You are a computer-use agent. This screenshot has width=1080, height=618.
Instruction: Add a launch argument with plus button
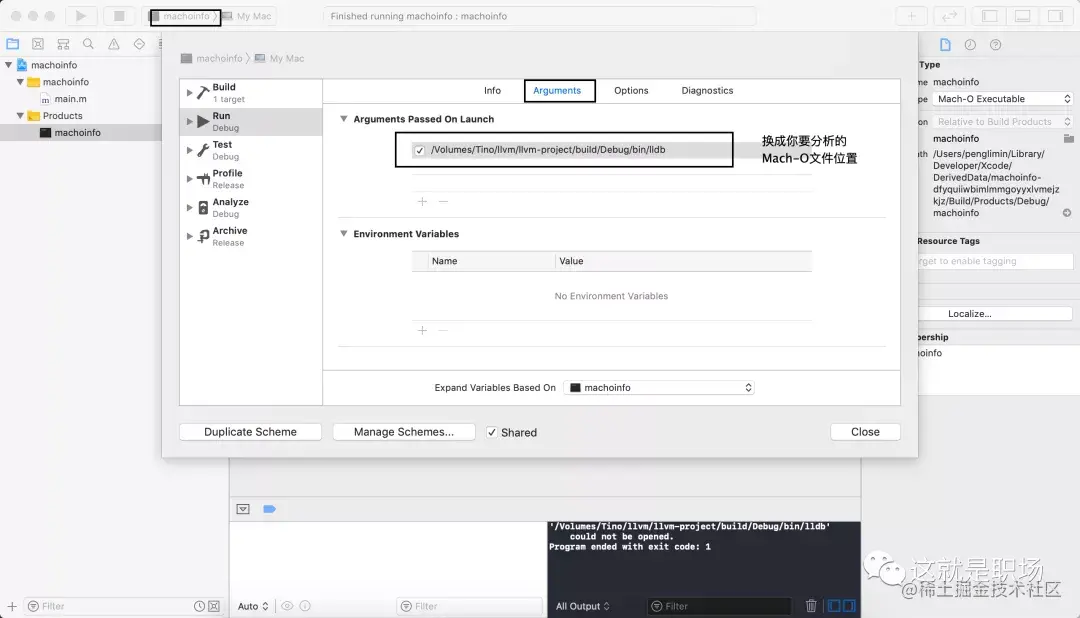[x=422, y=201]
